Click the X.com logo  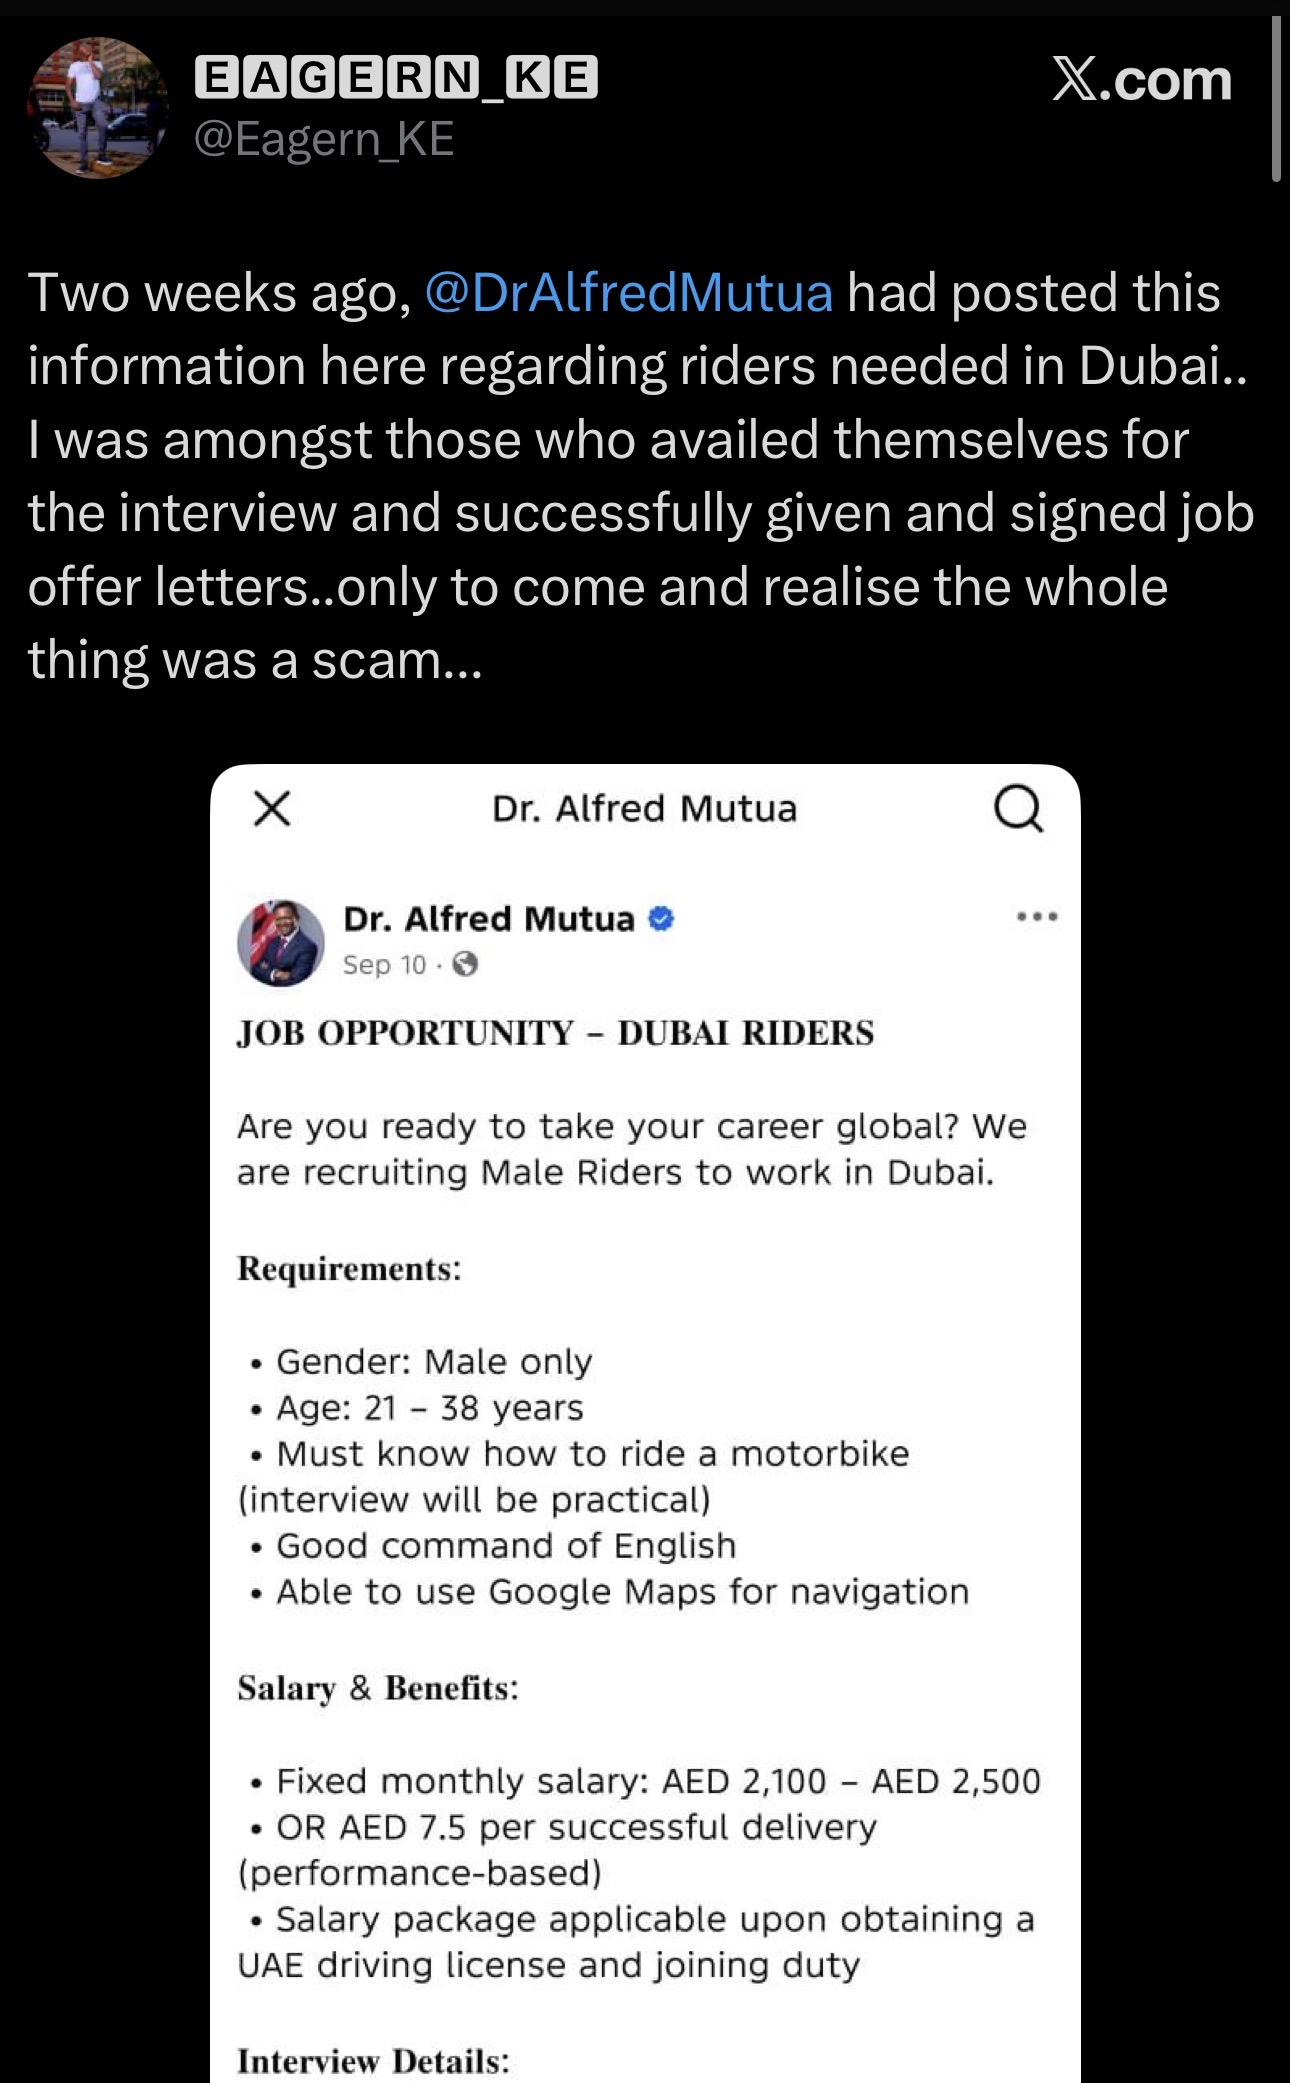[1142, 79]
